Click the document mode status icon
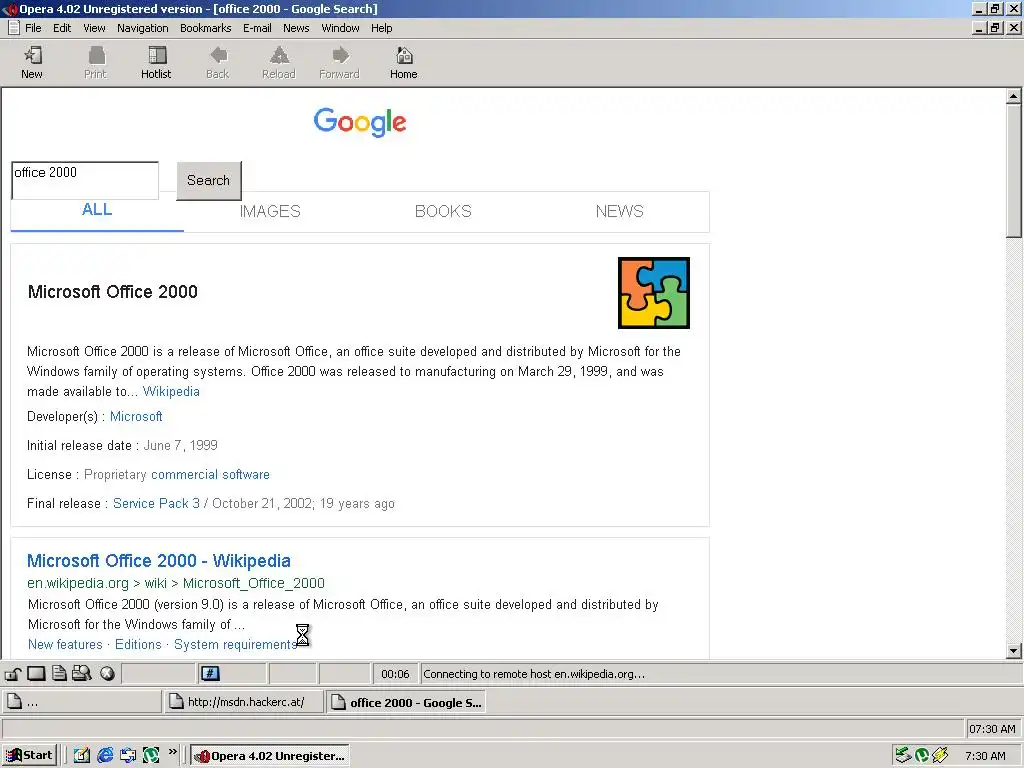 tap(59, 673)
